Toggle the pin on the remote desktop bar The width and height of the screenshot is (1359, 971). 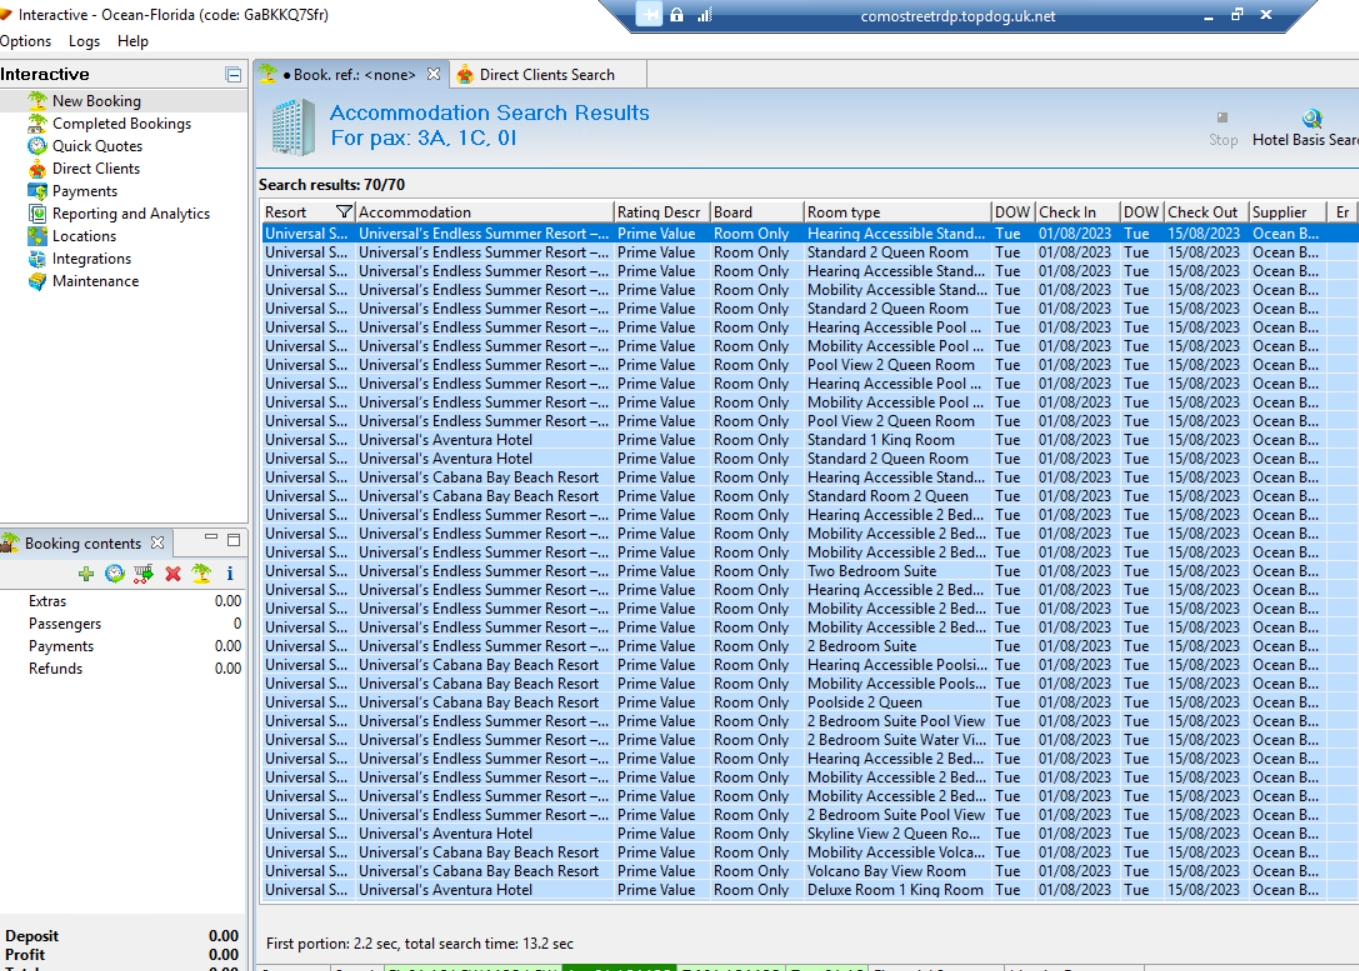pos(651,15)
